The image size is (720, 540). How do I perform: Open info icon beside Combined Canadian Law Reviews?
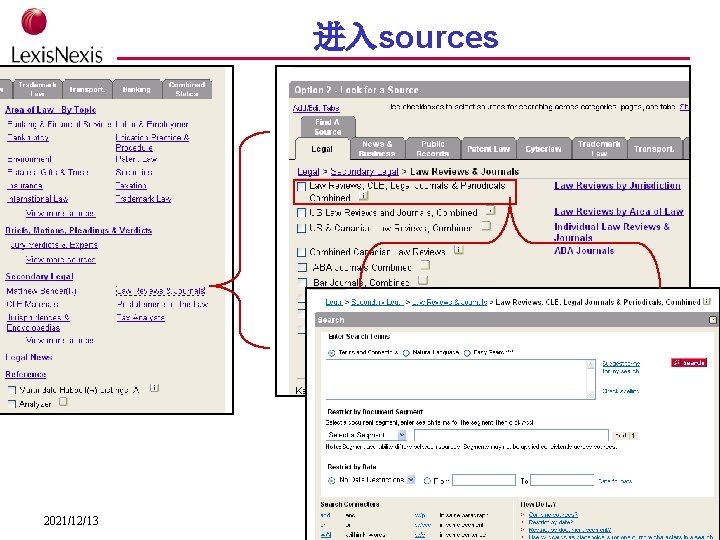(459, 250)
